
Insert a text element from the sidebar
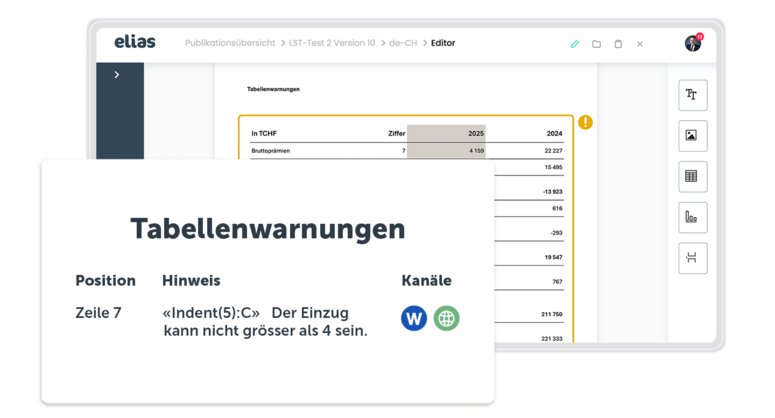tap(692, 95)
